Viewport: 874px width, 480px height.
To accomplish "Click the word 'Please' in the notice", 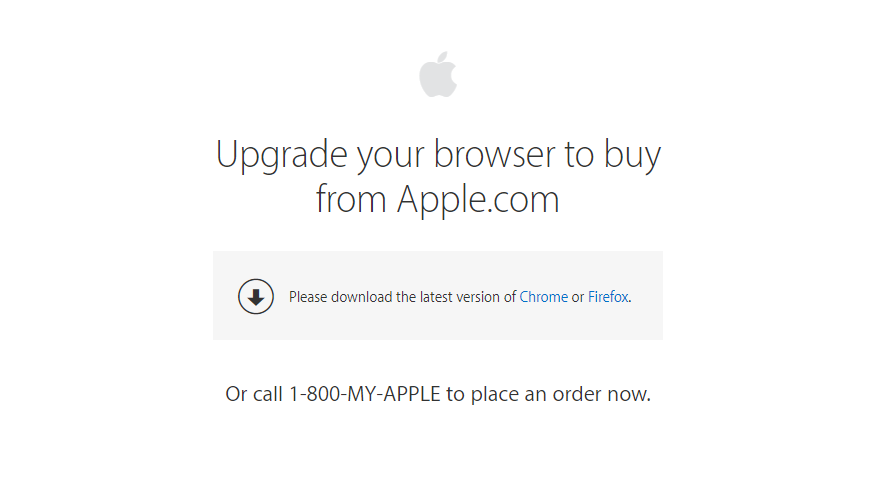I will pos(308,297).
